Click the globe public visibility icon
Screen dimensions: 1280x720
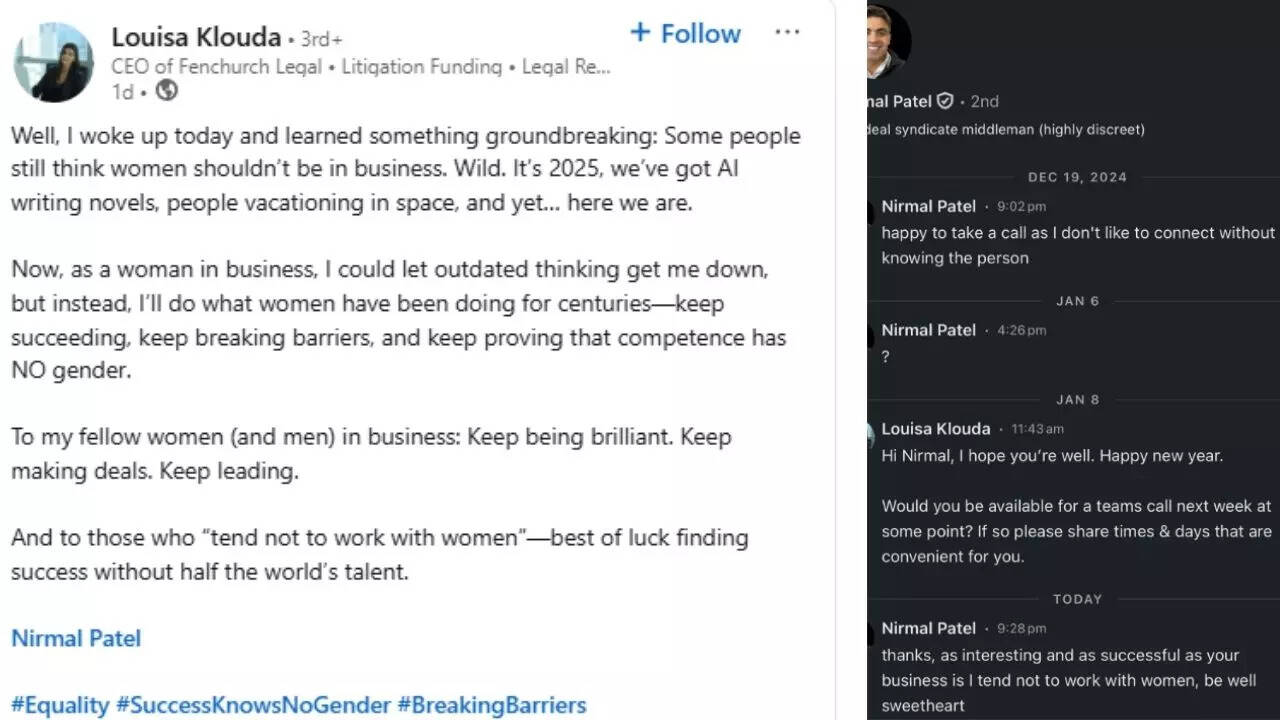coord(168,91)
